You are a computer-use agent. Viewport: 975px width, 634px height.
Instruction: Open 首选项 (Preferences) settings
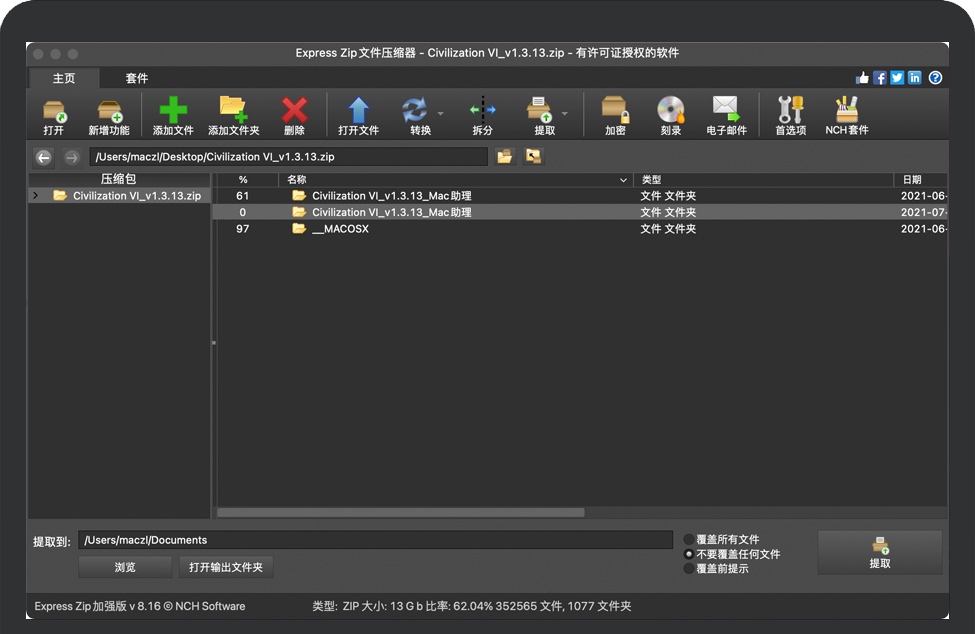pyautogui.click(x=789, y=114)
